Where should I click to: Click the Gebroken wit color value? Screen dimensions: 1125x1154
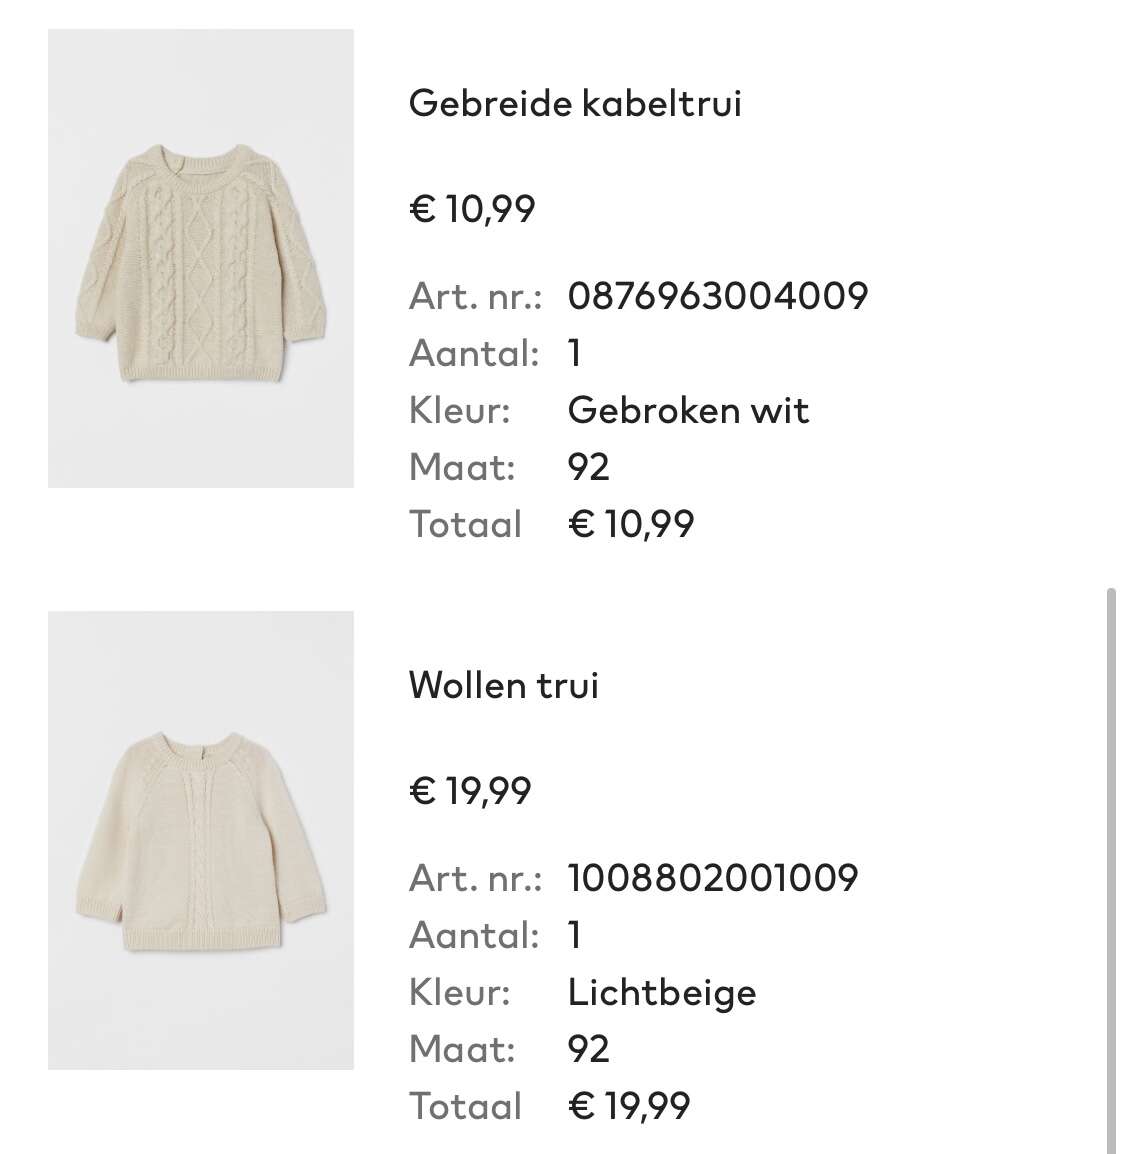tap(688, 410)
